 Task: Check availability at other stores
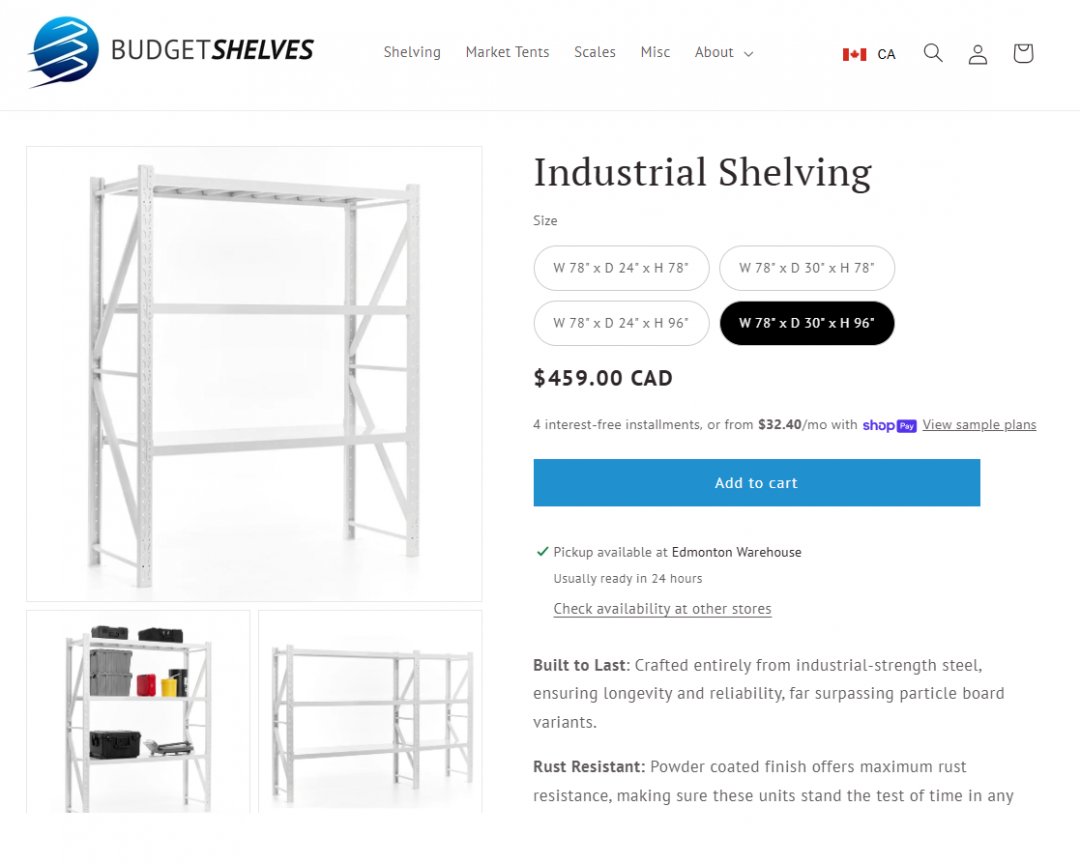point(662,609)
